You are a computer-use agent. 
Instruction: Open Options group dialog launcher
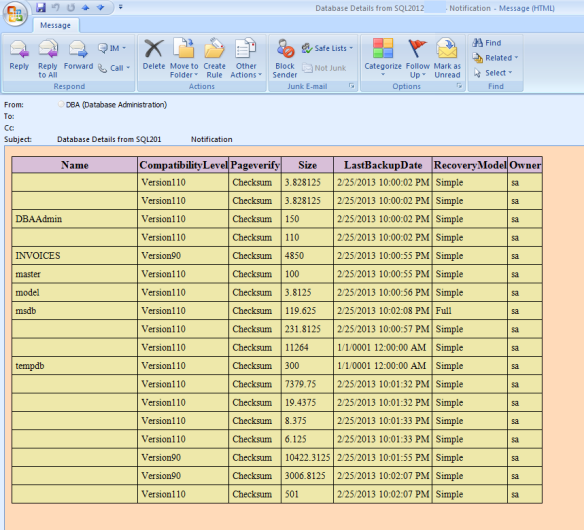(459, 86)
